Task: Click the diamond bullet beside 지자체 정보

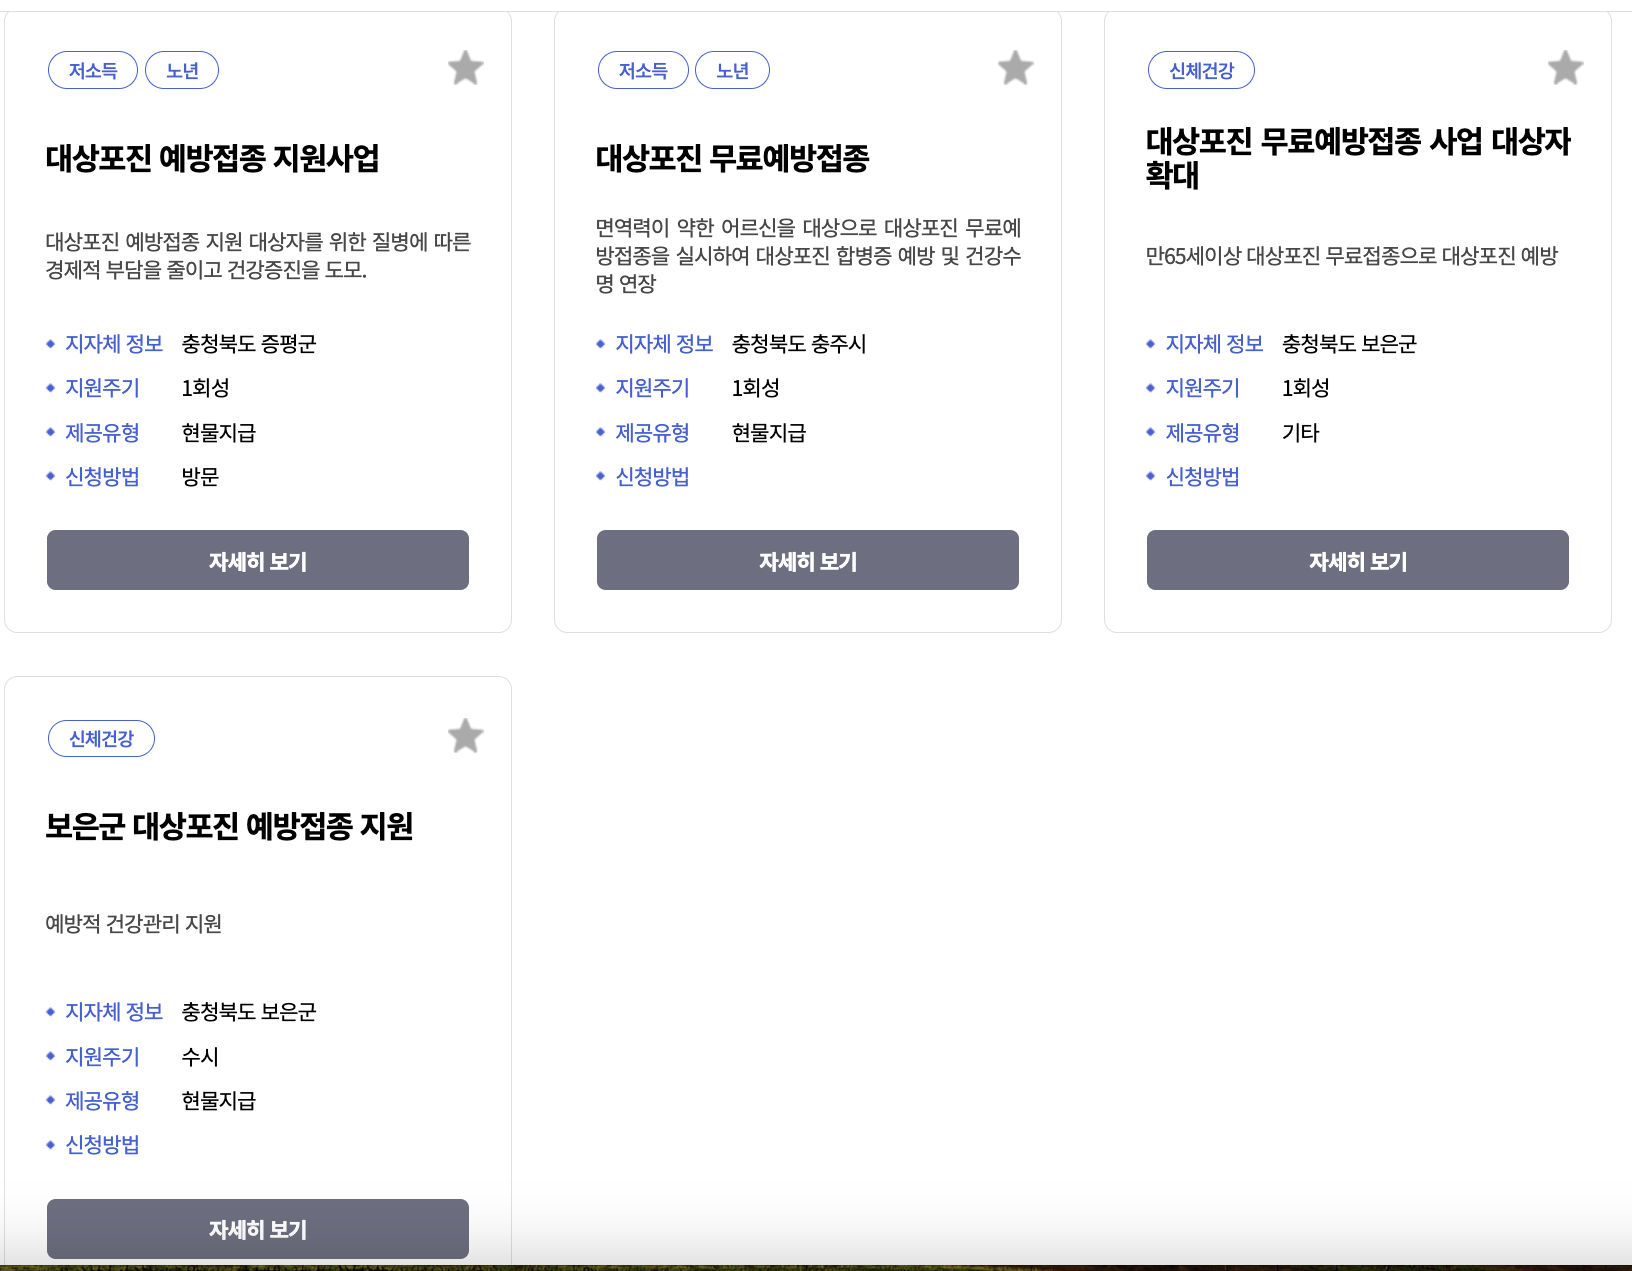Action: point(50,344)
